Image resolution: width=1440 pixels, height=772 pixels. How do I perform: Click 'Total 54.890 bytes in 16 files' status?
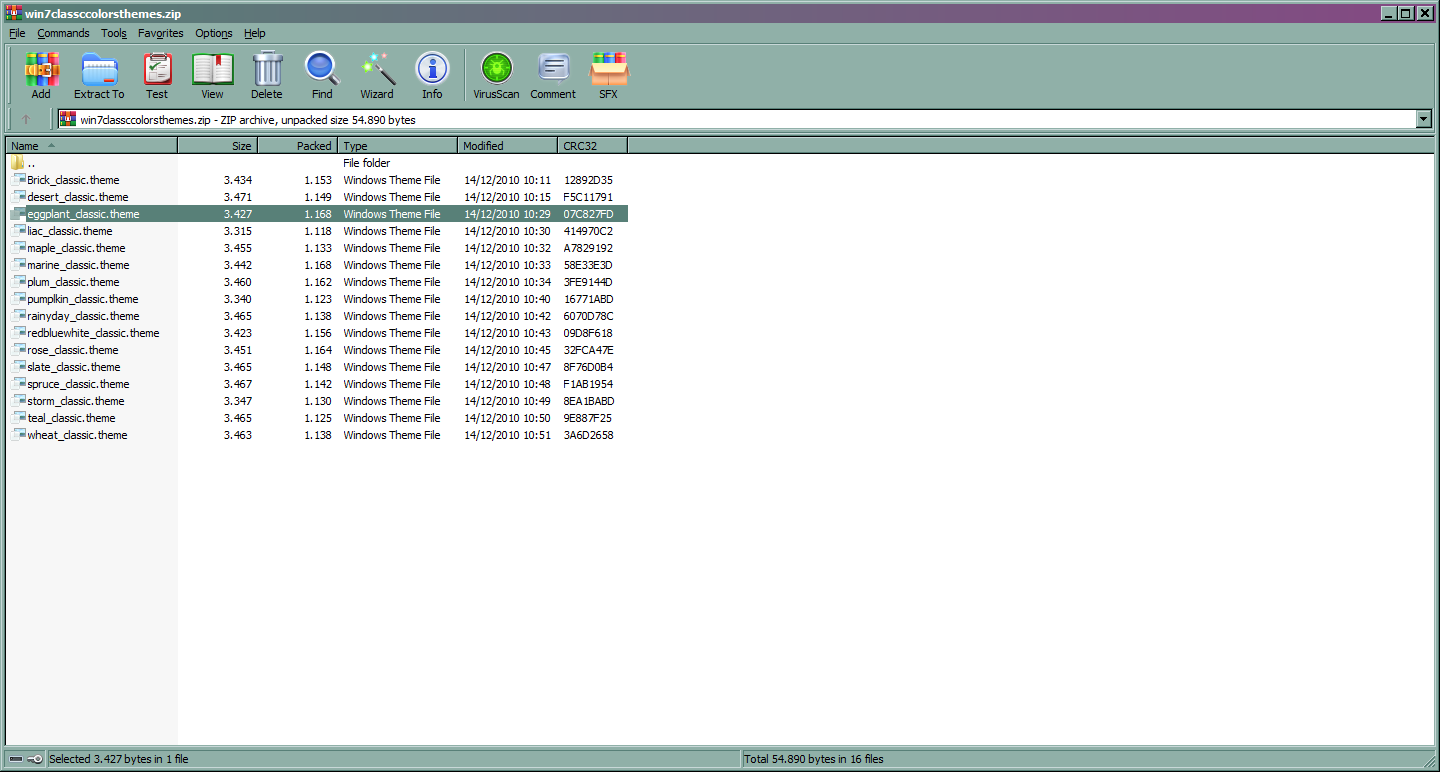pyautogui.click(x=814, y=759)
